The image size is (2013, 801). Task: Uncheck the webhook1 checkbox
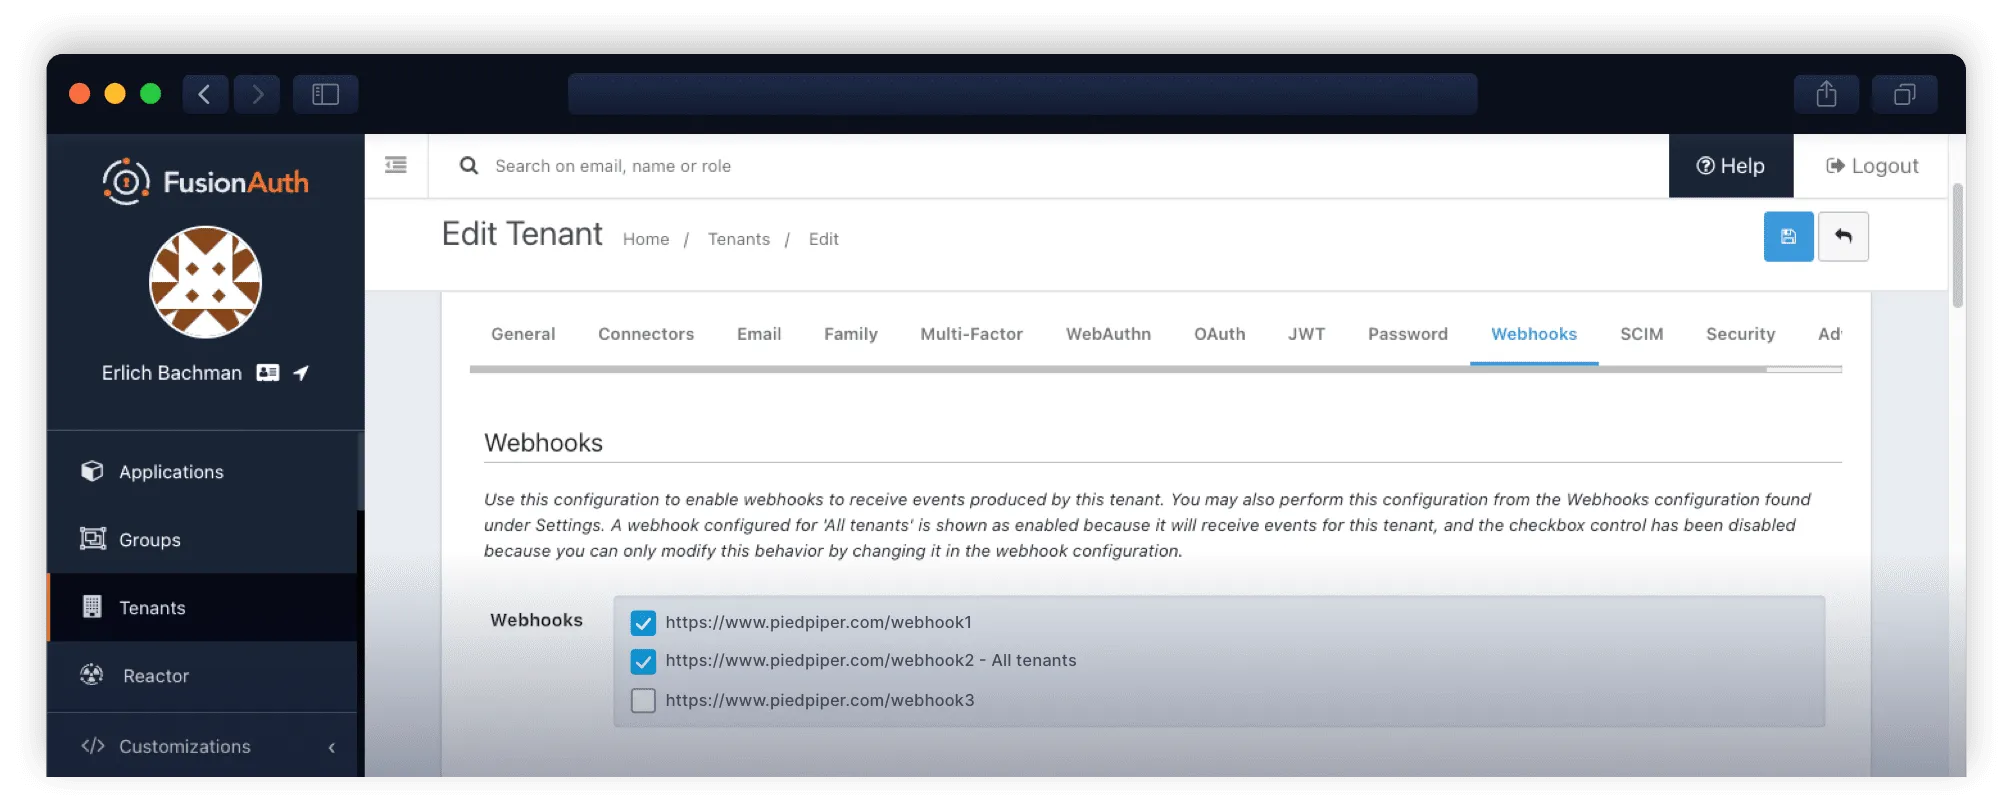[x=643, y=623]
